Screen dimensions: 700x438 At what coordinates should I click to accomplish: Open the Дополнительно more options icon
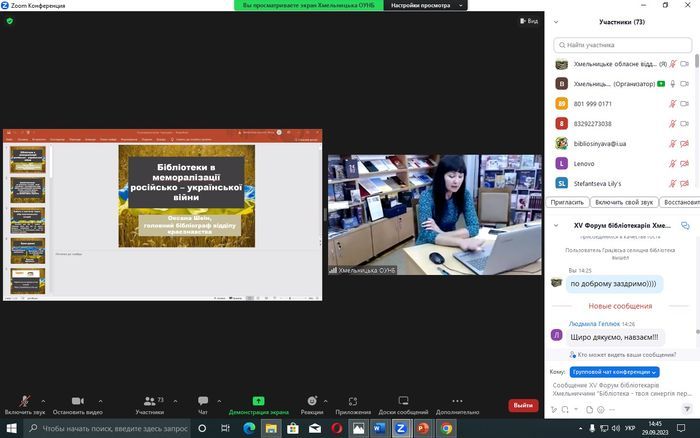(x=457, y=401)
